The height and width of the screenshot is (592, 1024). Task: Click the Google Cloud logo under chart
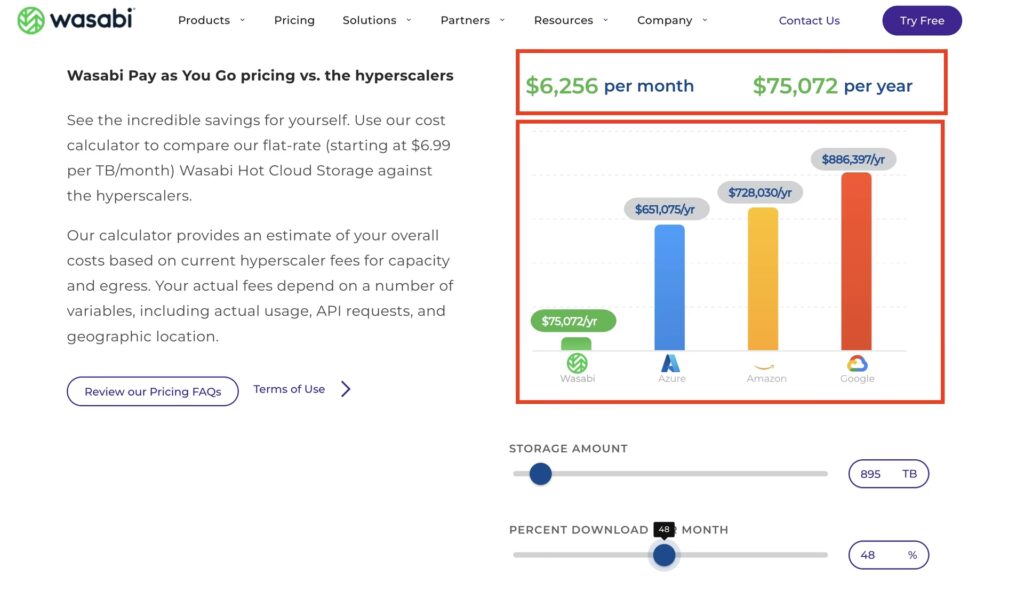pyautogui.click(x=857, y=363)
